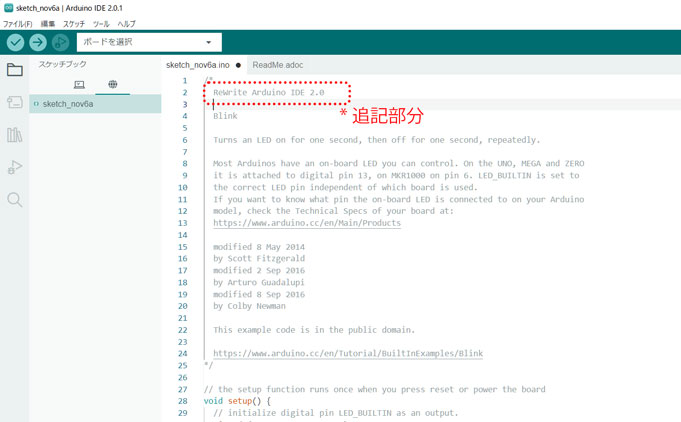Click 'by Scott Fitzgerald' on line 16
This screenshot has height=422, width=681.
[x=259, y=258]
